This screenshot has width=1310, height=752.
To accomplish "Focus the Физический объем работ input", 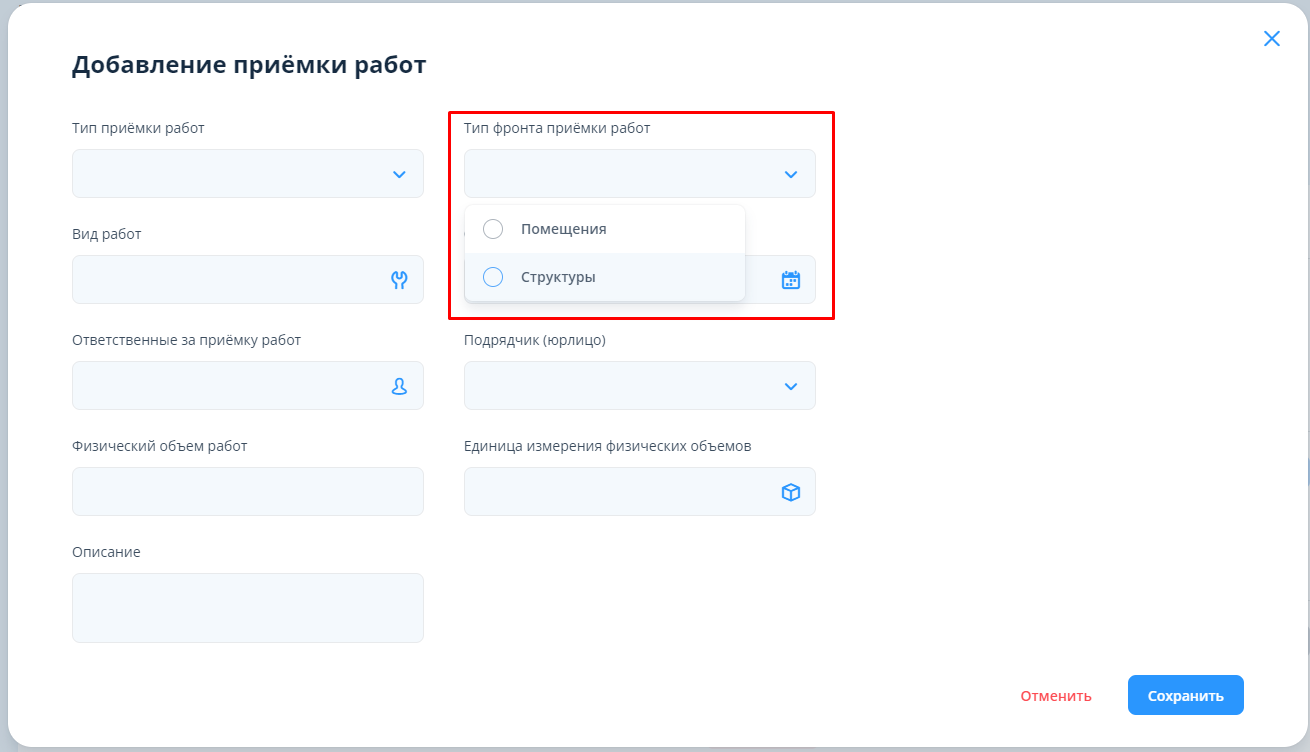I will tap(247, 492).
